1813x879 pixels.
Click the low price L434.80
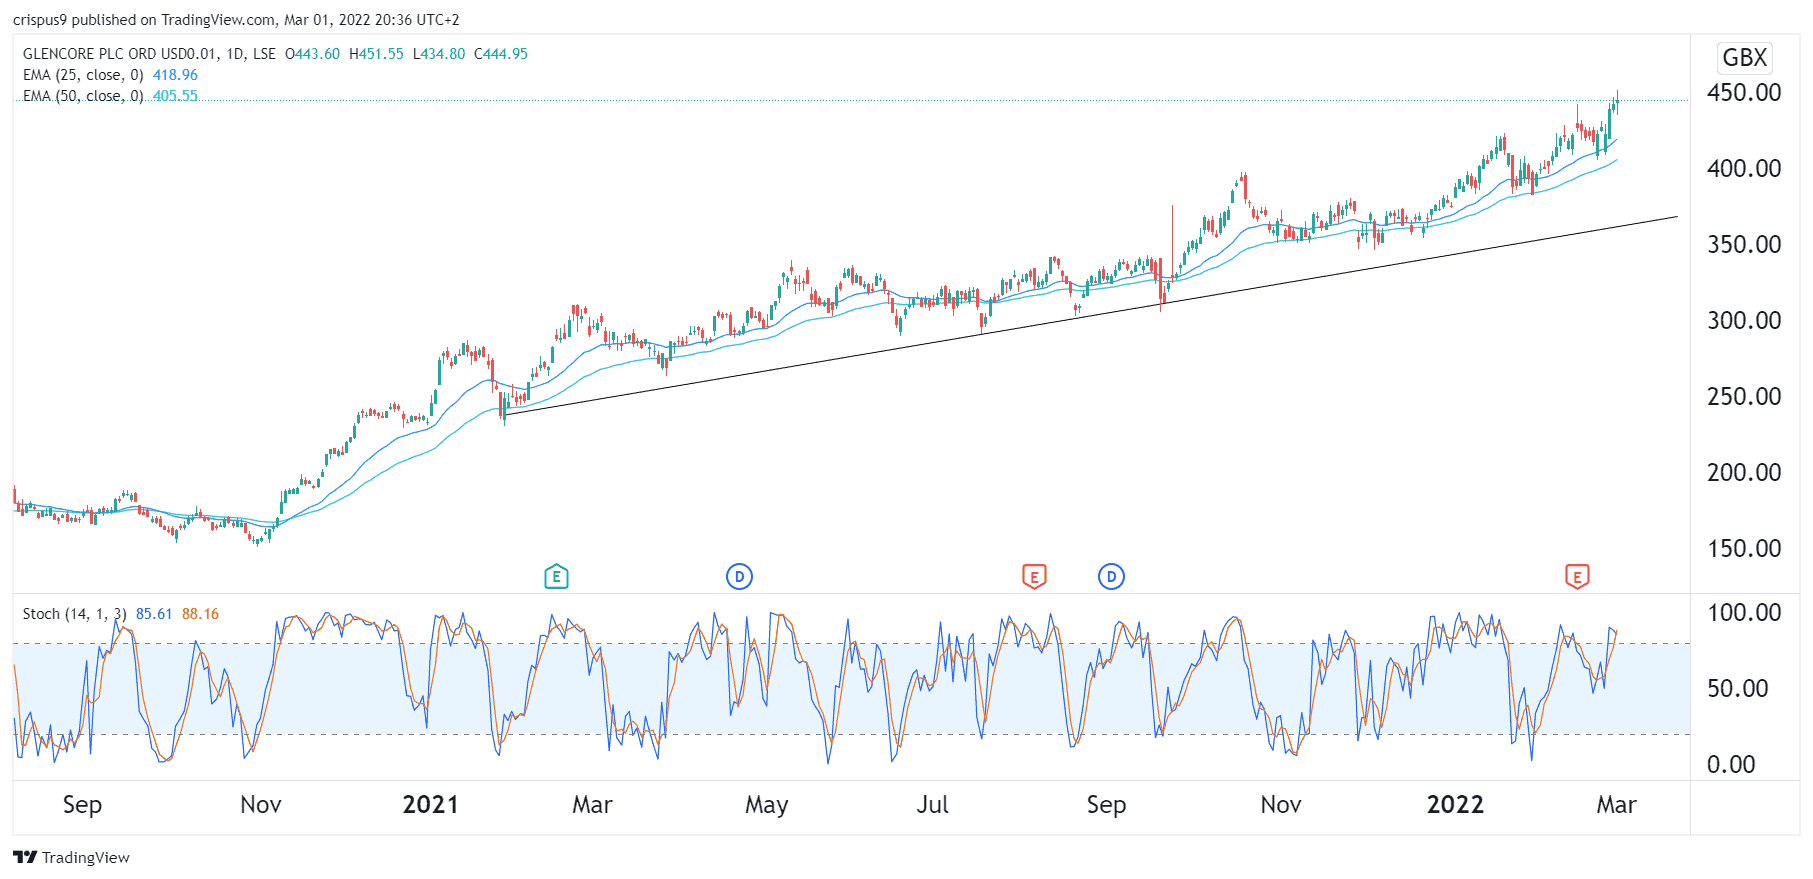(x=439, y=54)
